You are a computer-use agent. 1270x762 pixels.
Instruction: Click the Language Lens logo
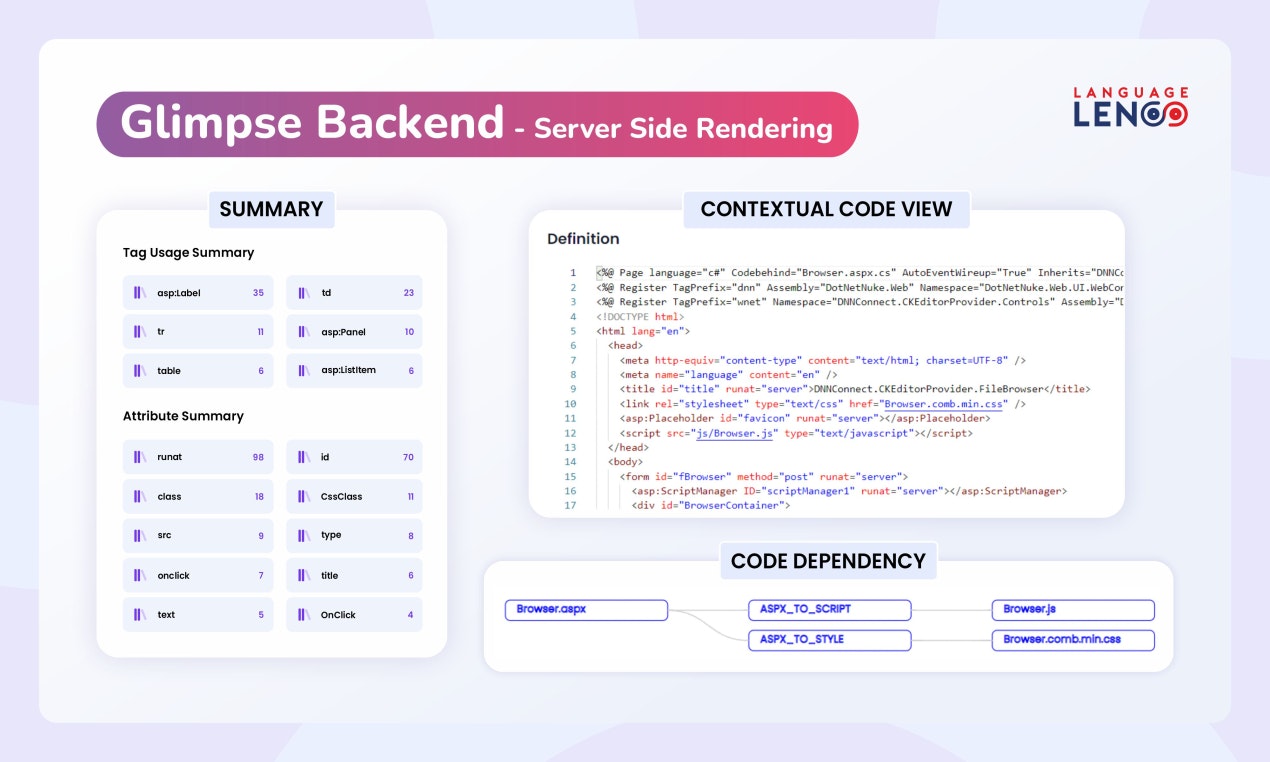1131,107
